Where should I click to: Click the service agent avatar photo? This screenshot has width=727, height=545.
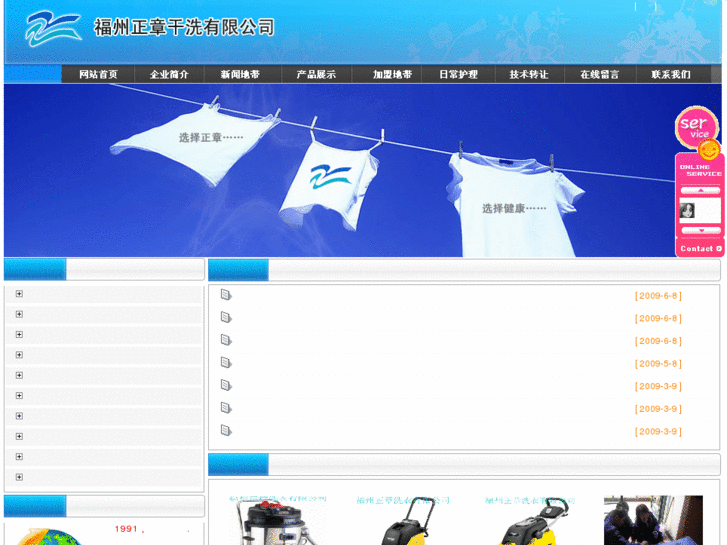[x=687, y=210]
